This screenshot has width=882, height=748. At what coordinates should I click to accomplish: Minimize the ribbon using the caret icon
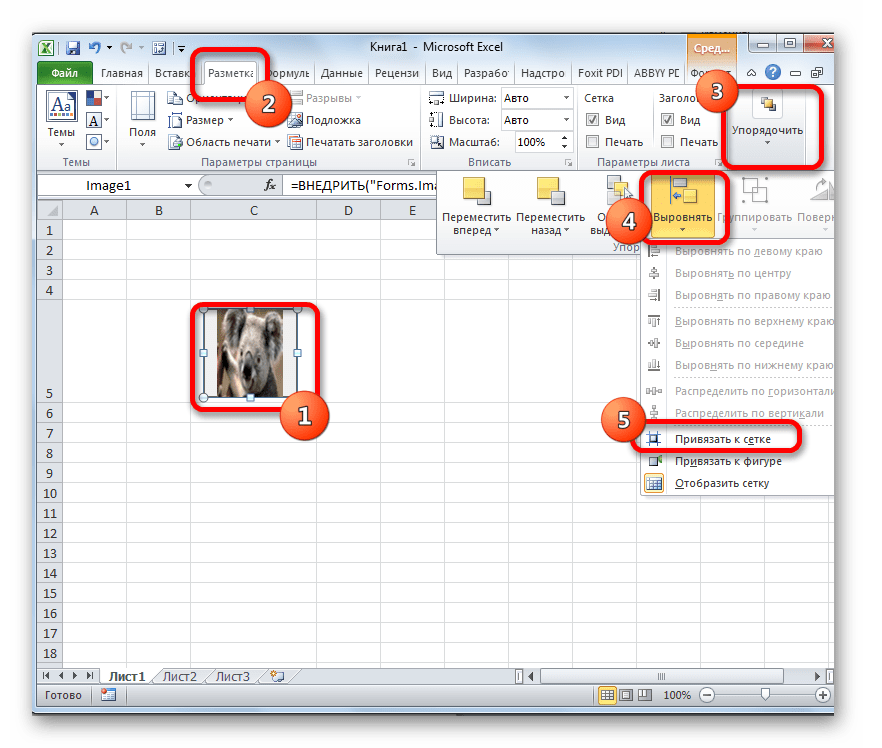point(752,73)
